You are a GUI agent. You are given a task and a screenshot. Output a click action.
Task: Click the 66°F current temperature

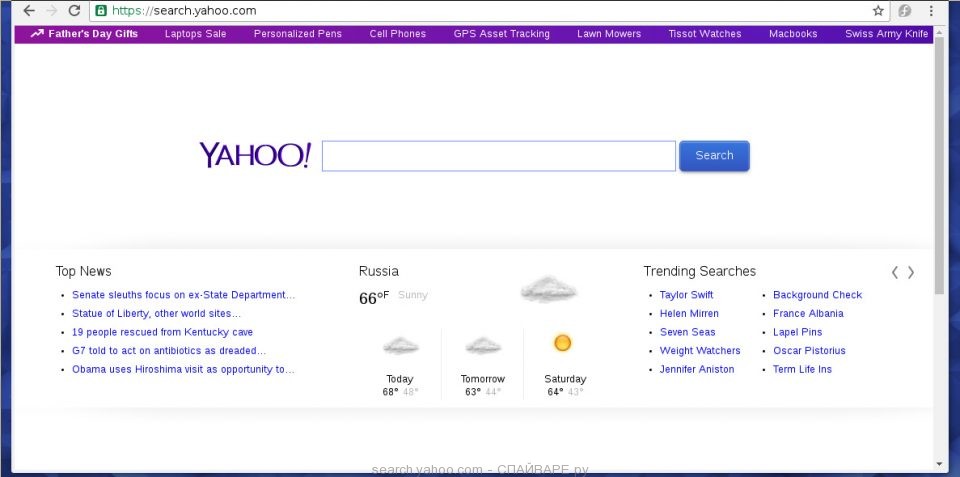pos(374,298)
